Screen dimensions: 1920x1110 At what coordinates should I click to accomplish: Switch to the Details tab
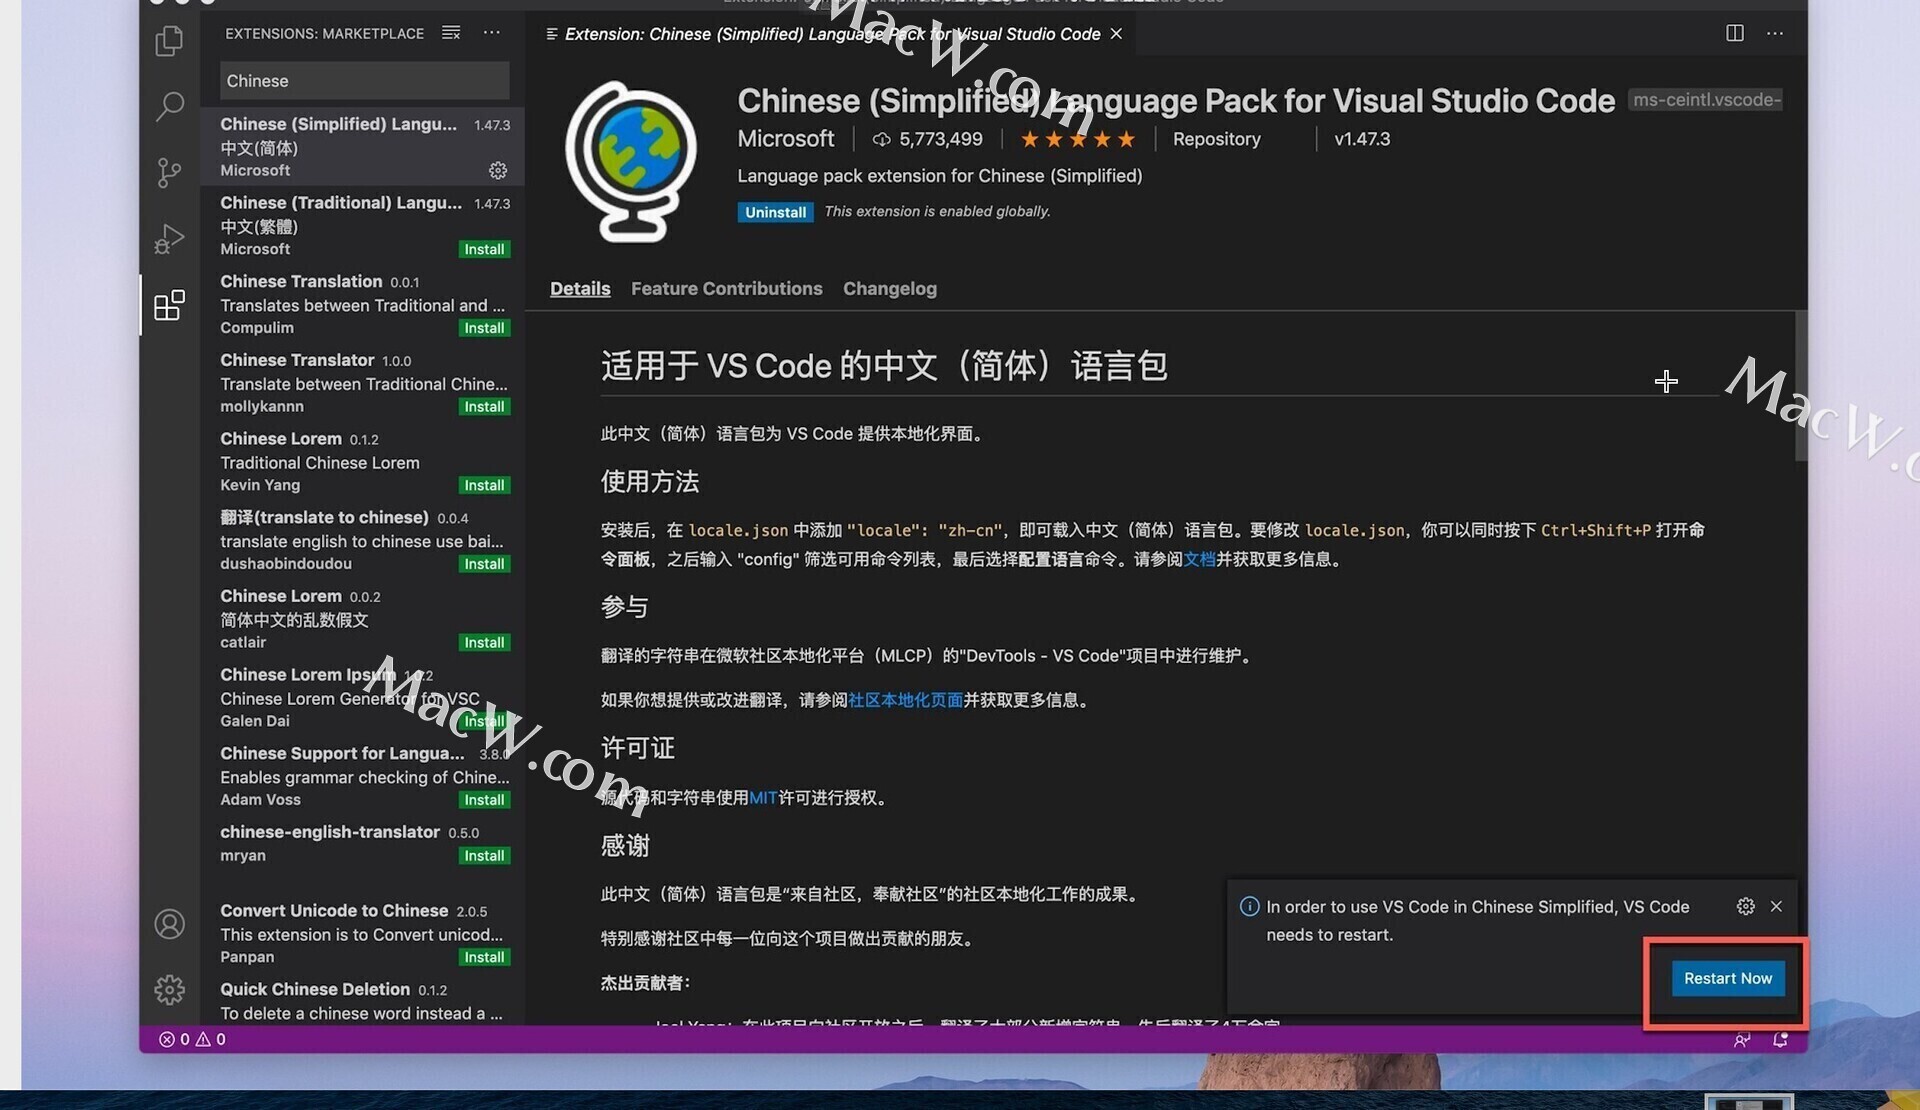(580, 288)
